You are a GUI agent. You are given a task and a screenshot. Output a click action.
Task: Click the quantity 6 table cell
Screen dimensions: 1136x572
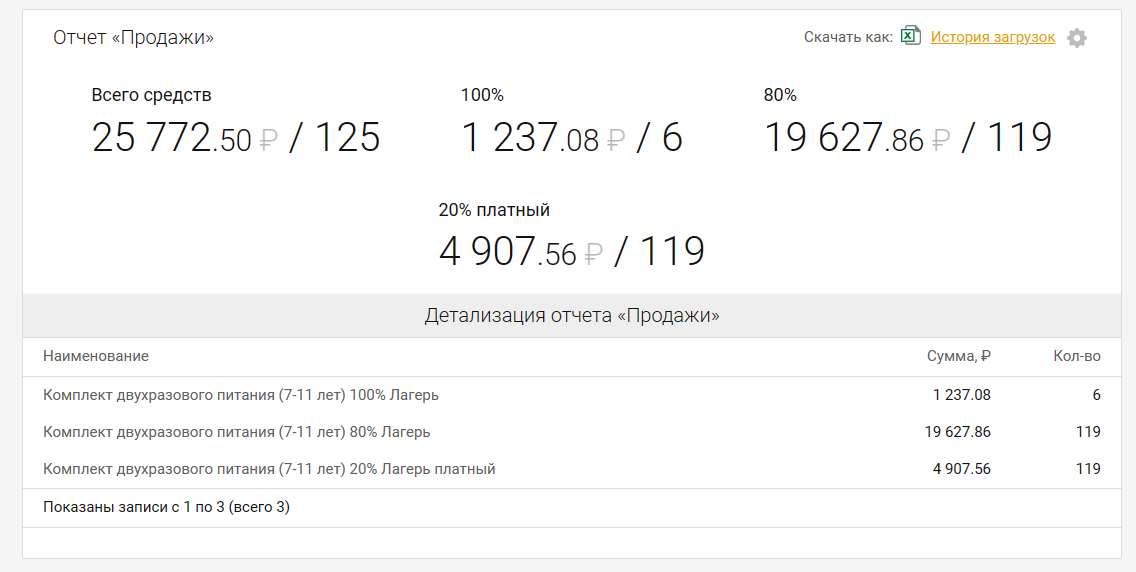coord(1096,395)
